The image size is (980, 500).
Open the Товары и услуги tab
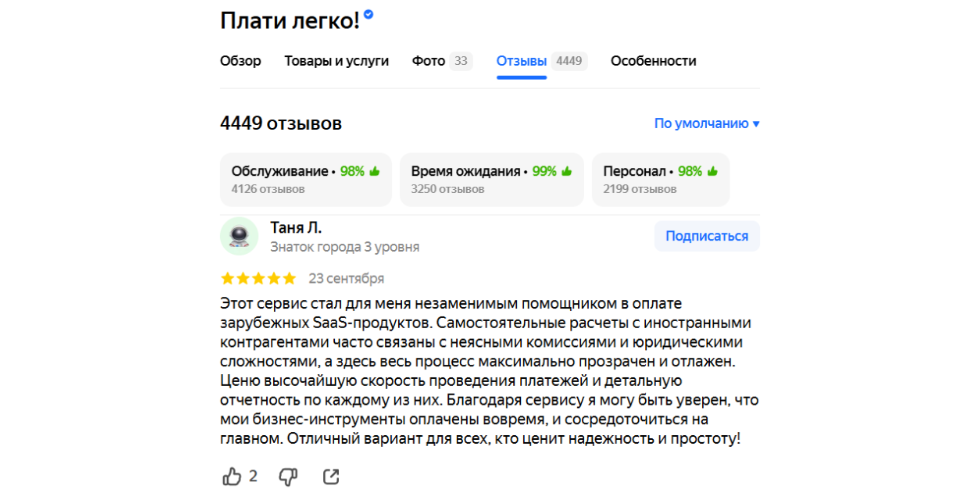pos(336,61)
